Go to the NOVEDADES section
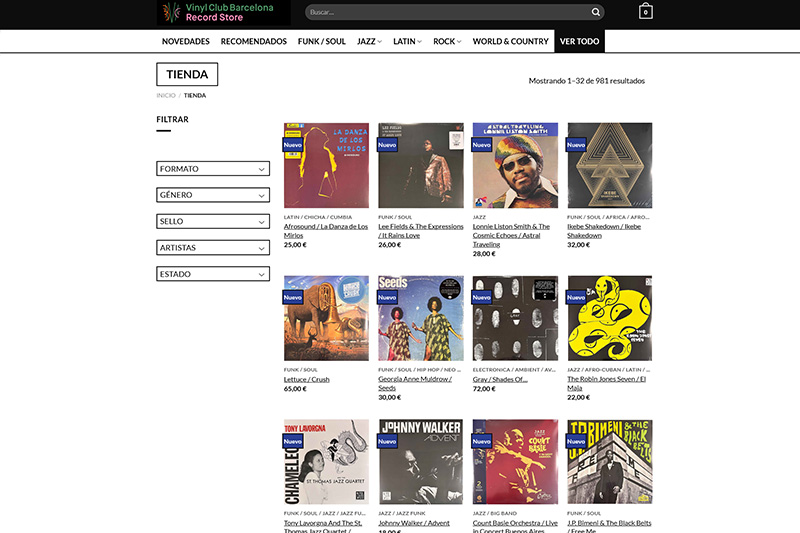Screen dimensions: 800x533 186,41
